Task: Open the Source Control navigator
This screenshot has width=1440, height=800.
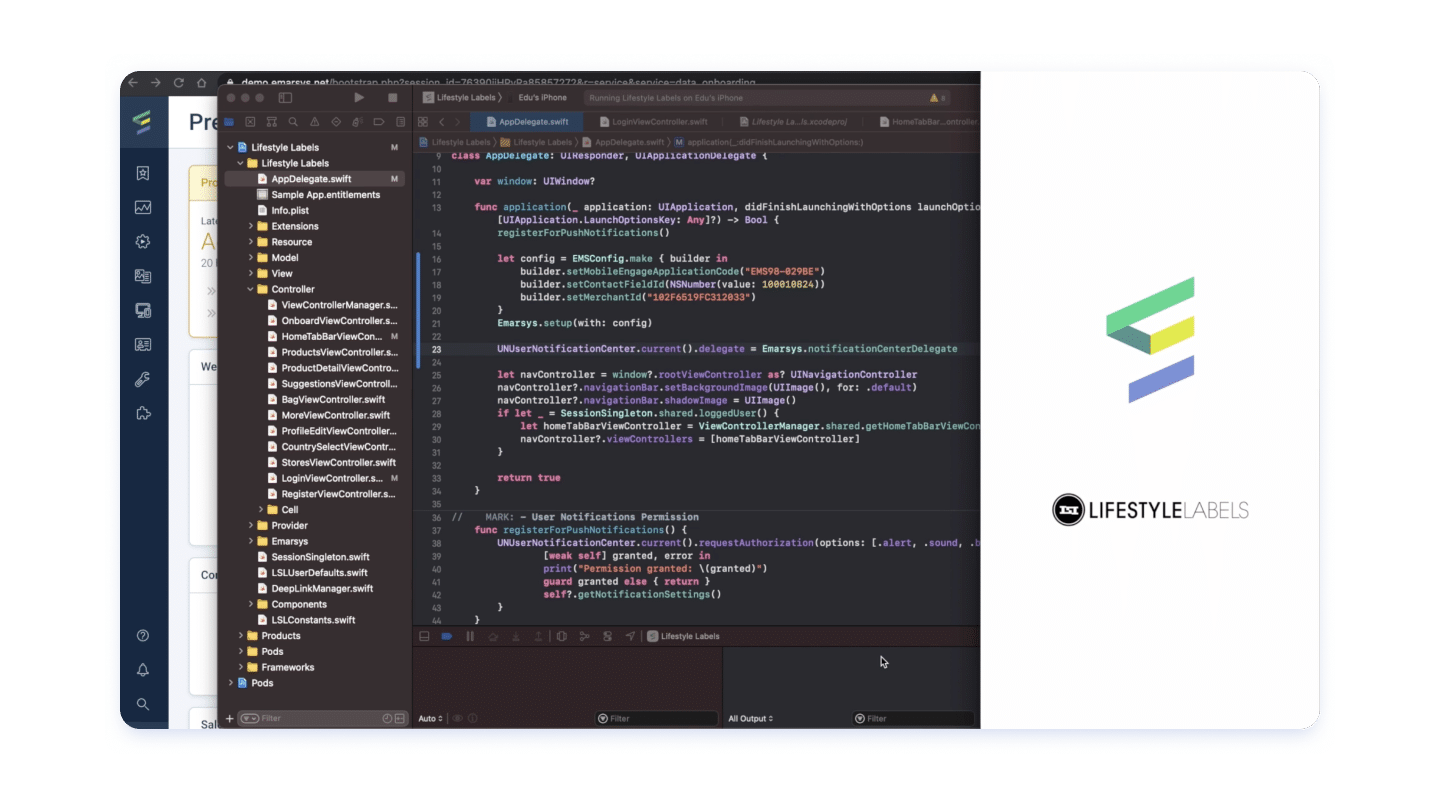Action: pos(250,122)
